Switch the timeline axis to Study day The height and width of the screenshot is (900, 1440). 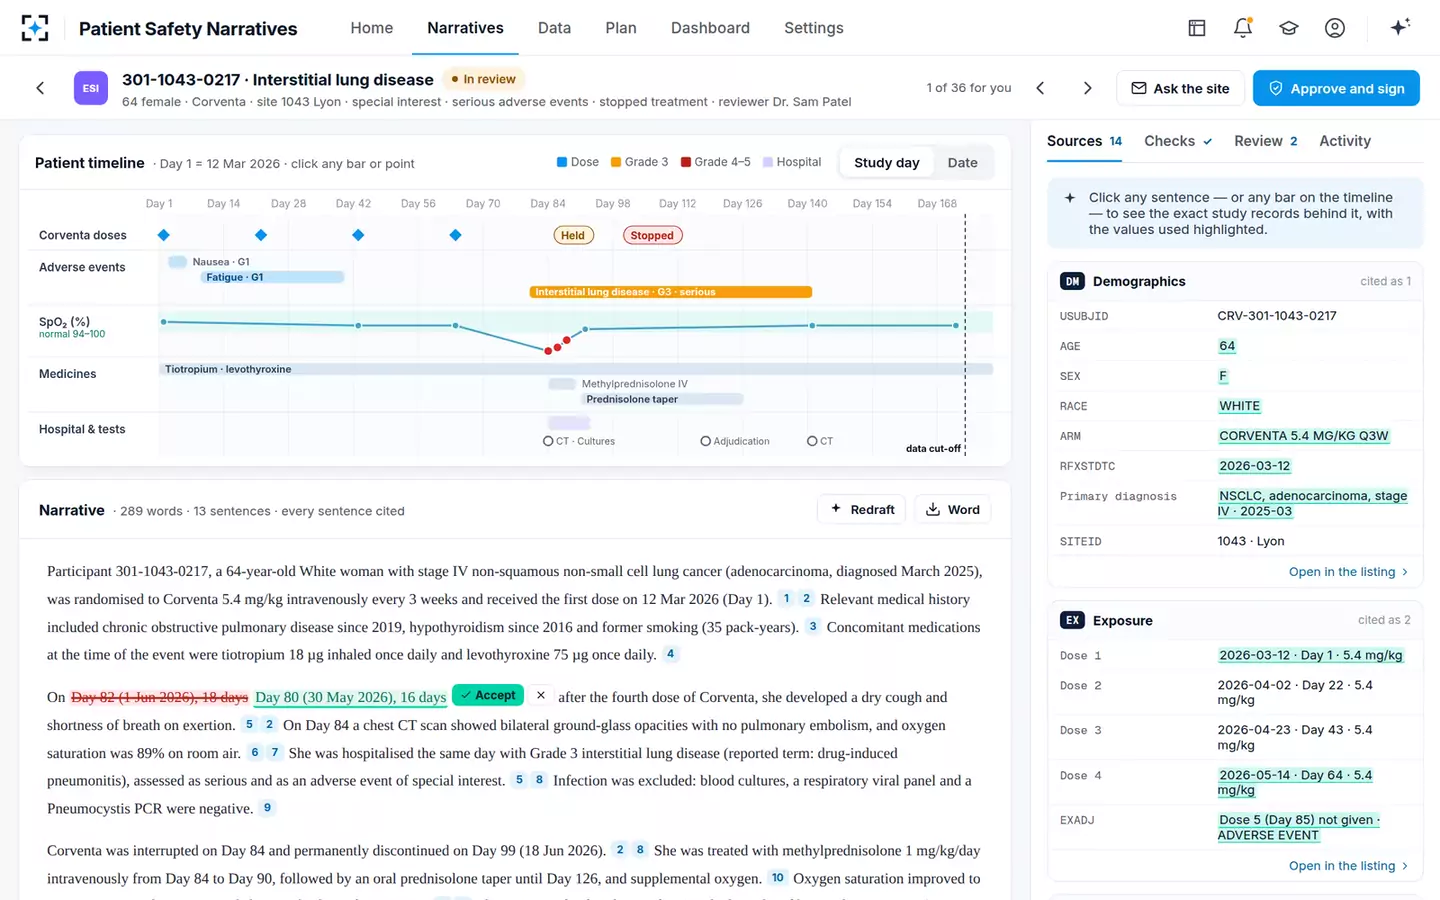[886, 163]
